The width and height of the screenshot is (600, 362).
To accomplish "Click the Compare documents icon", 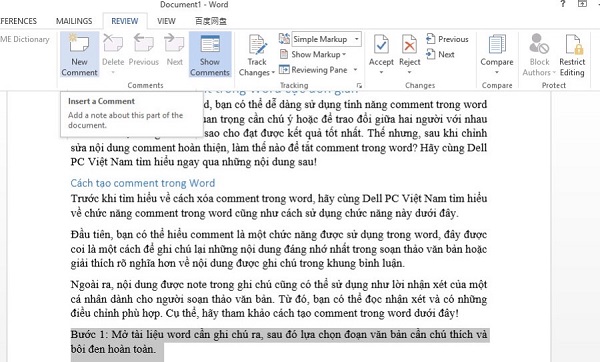I will (497, 44).
